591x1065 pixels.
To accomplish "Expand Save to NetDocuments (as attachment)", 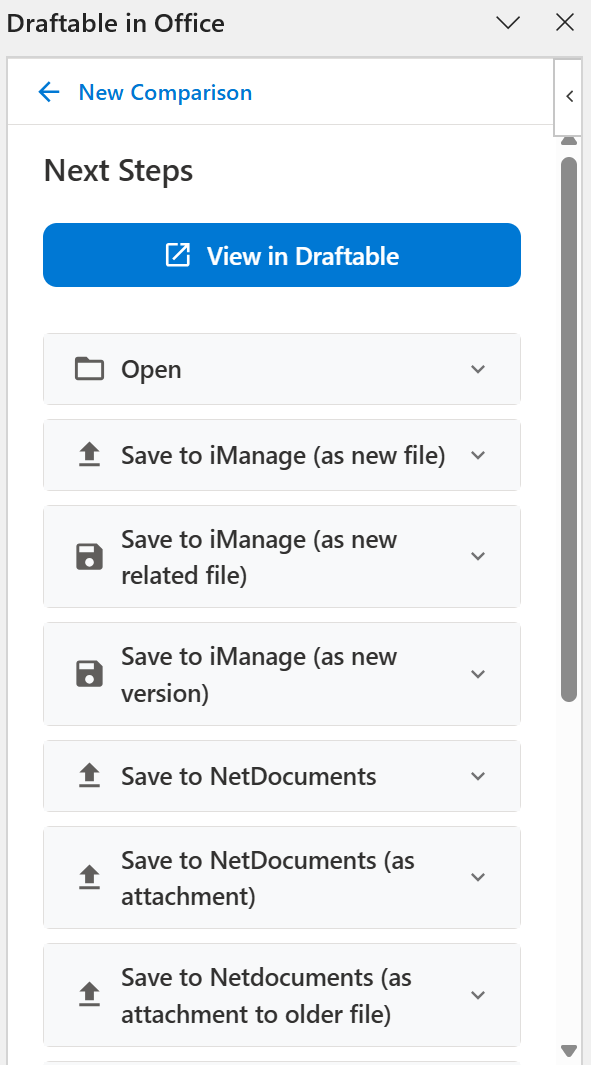I will coord(478,877).
